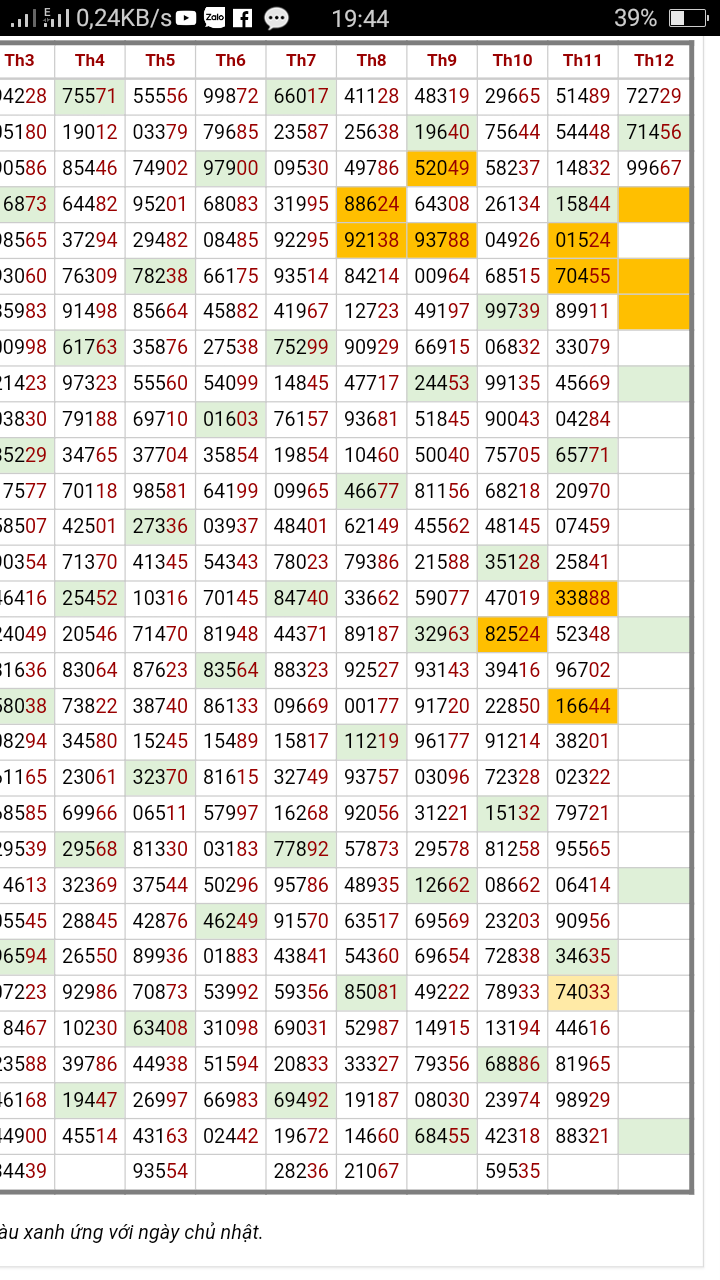
Task: Select orange cell 82524 in Th10
Action: 512,634
